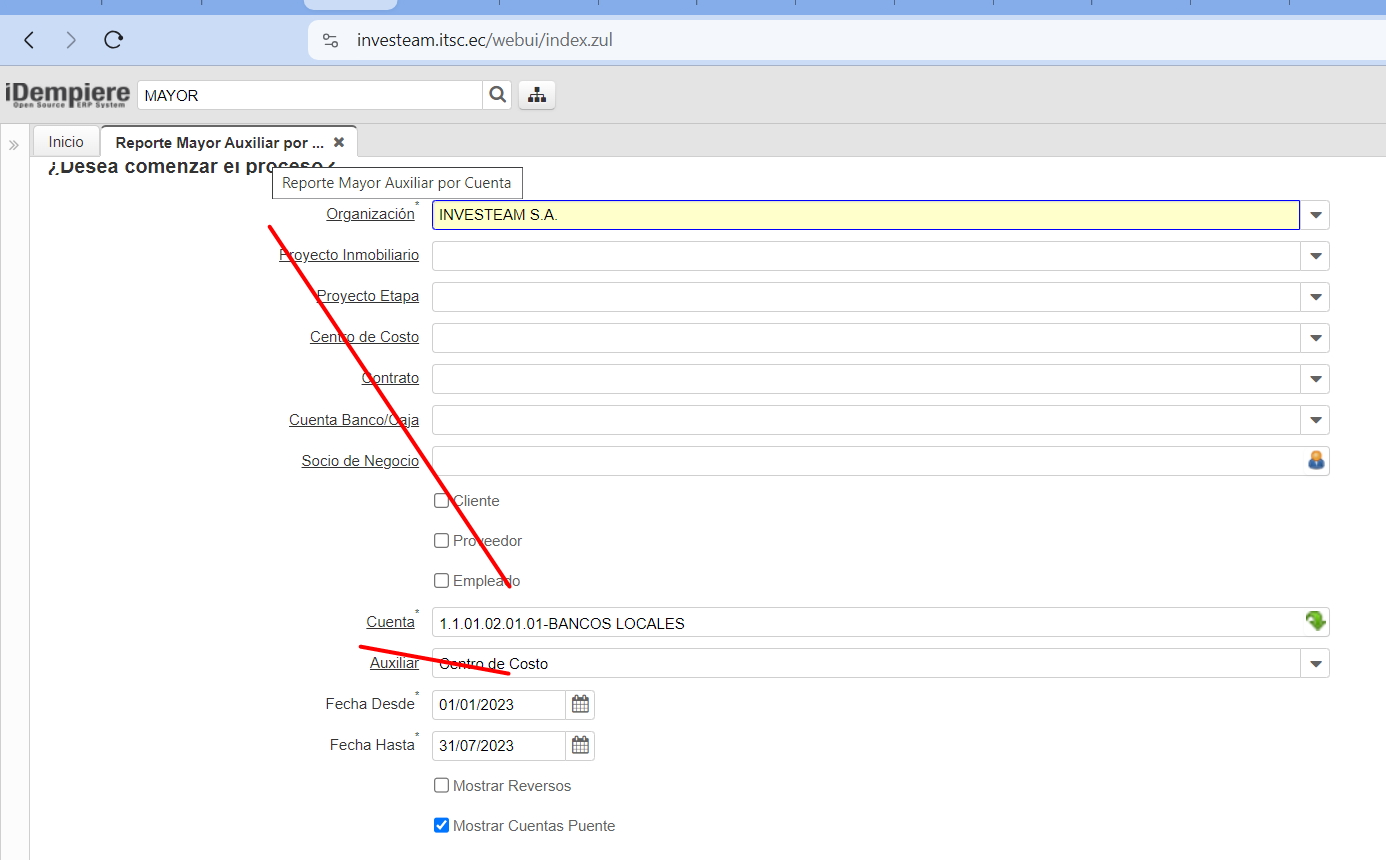Toggle the Mostrar Reversos checkbox
This screenshot has width=1386, height=860.
pyautogui.click(x=441, y=786)
